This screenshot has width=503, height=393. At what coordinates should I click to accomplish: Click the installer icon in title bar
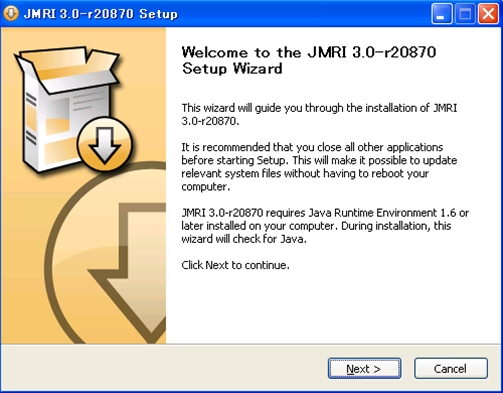tap(11, 14)
